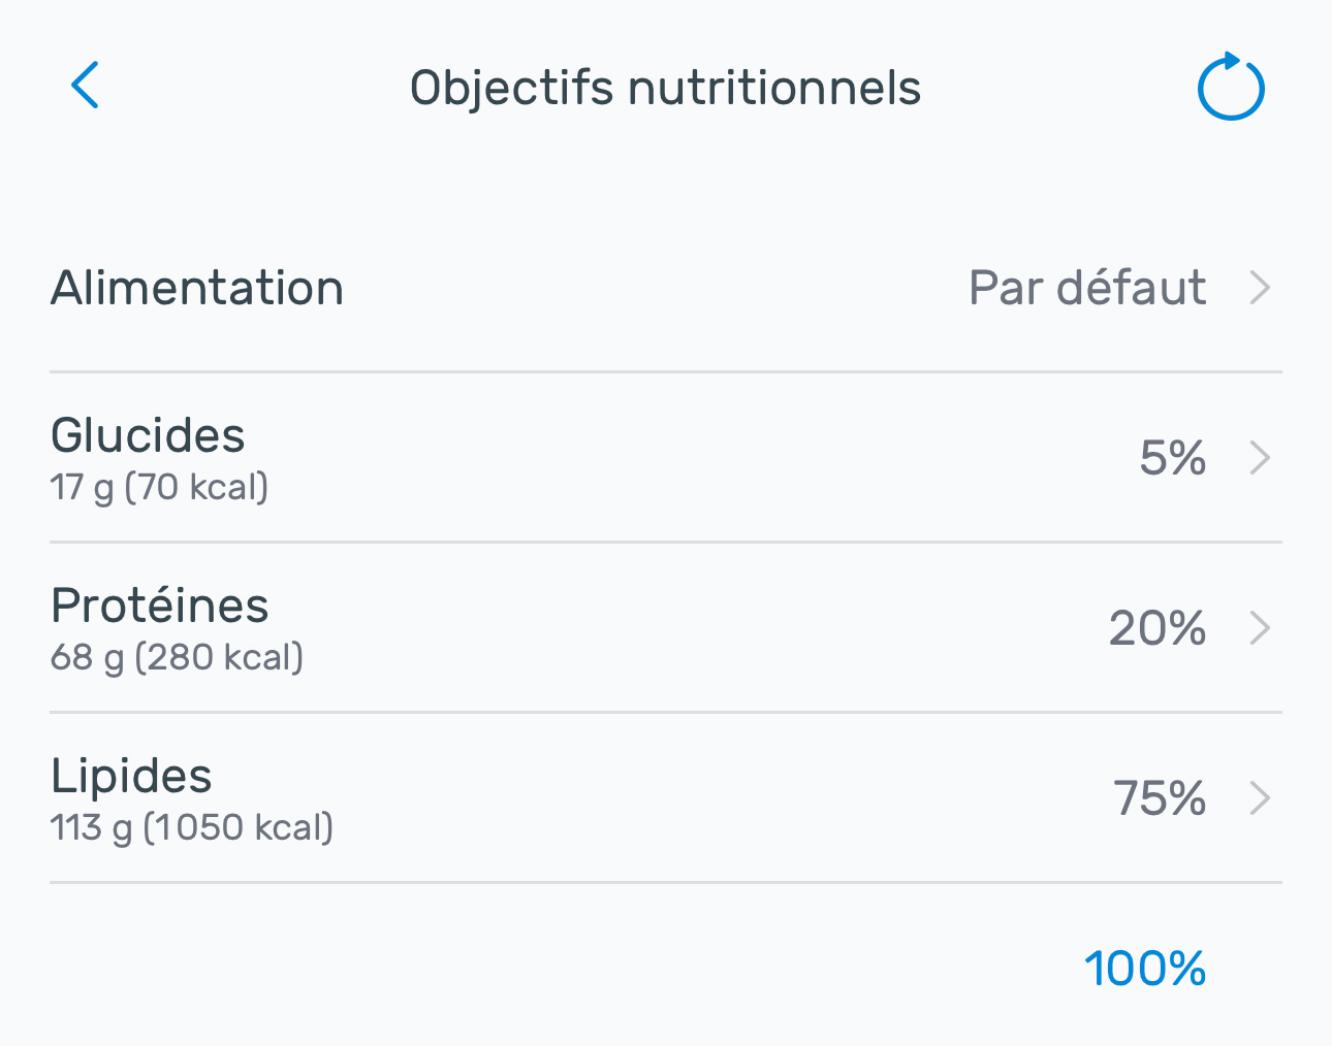Open the chevron next to Protéines 20%
Image resolution: width=1332 pixels, height=1046 pixels.
[x=1260, y=628]
